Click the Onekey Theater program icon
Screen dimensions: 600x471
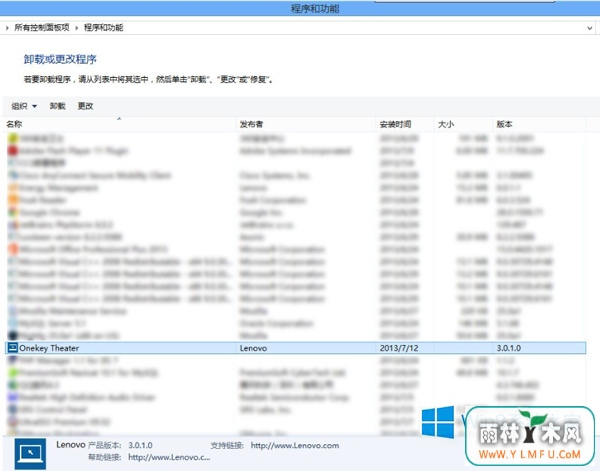click(13, 348)
